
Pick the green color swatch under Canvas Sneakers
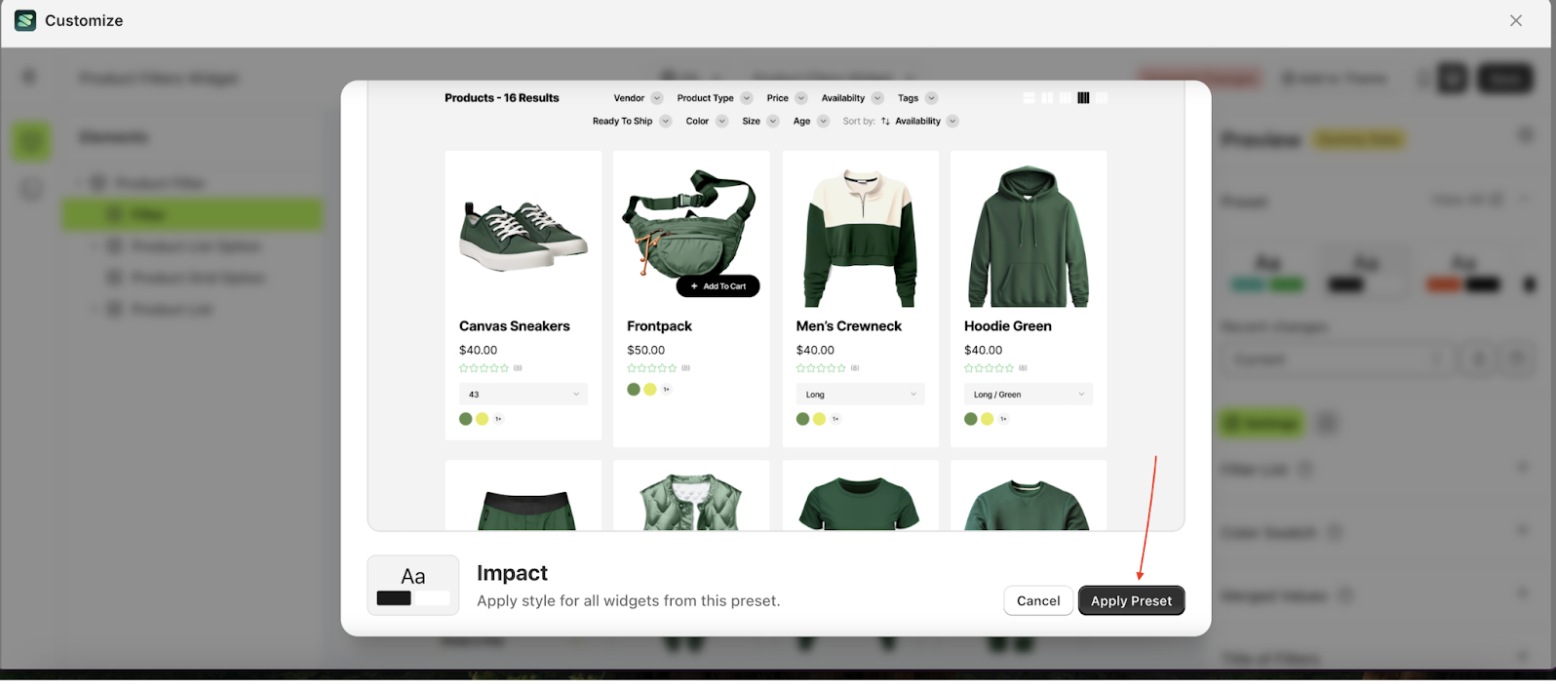pyautogui.click(x=466, y=419)
